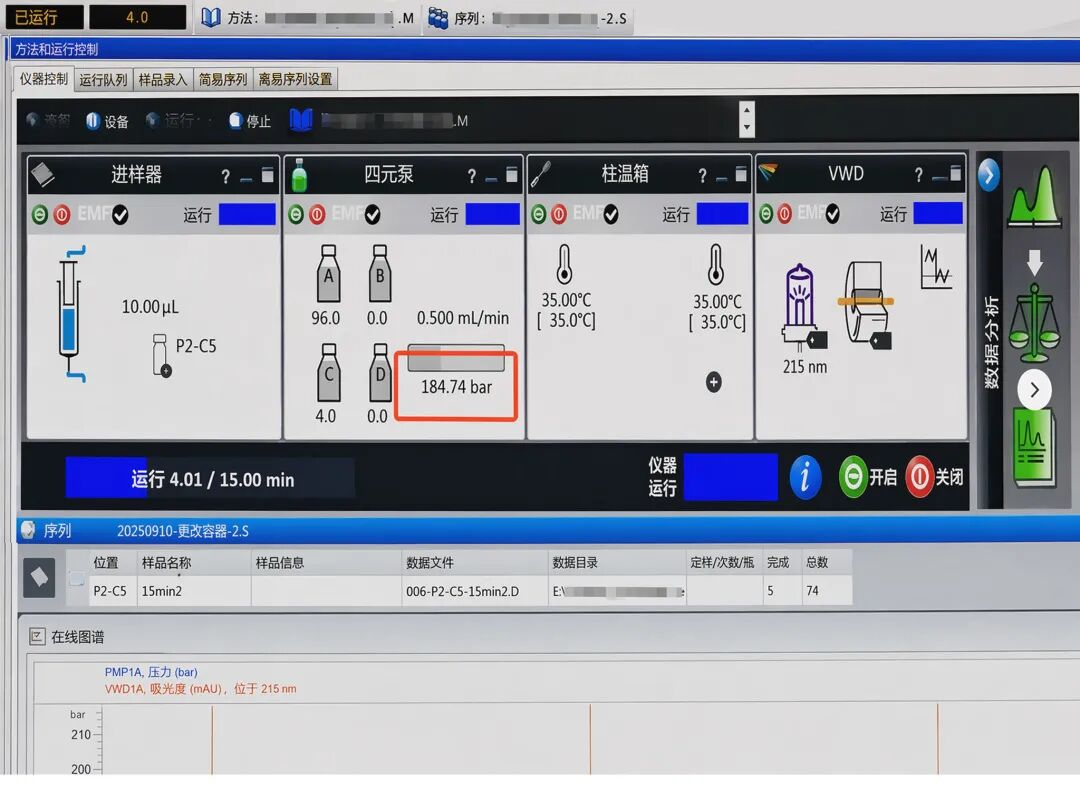1080x810 pixels.
Task: Click the solvent bottle A icon
Action: click(x=329, y=274)
